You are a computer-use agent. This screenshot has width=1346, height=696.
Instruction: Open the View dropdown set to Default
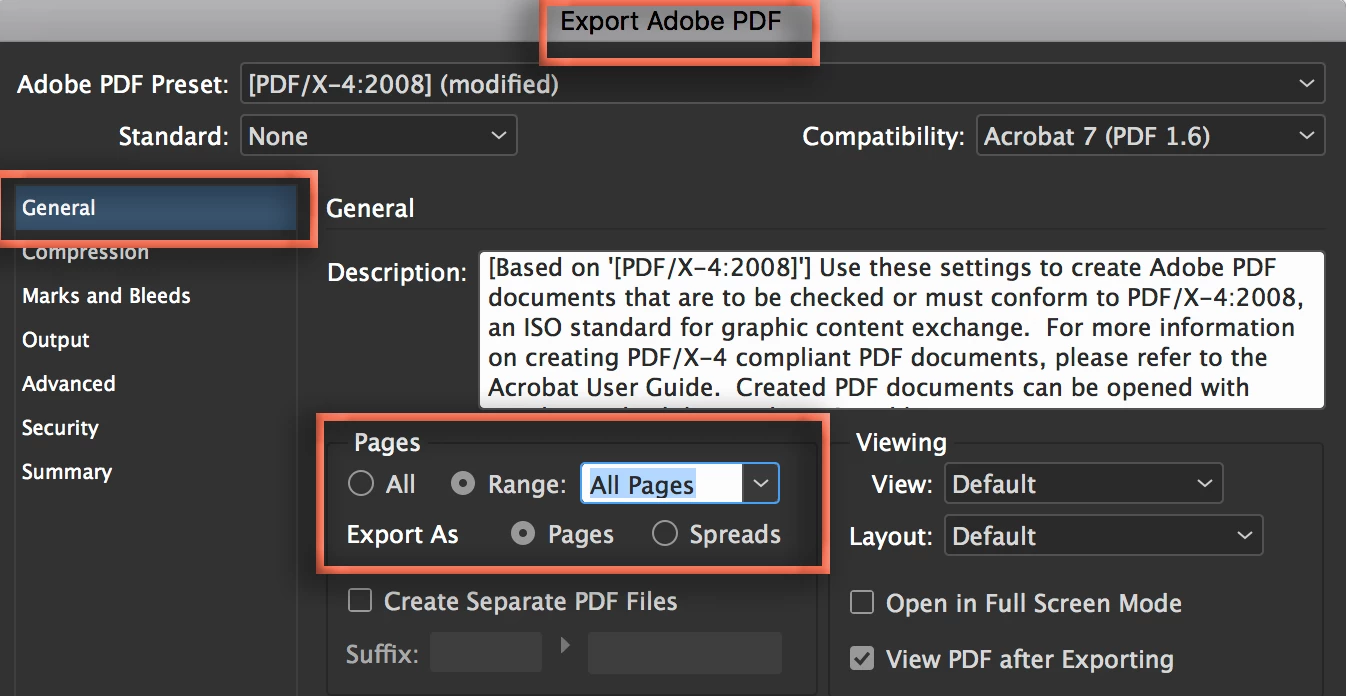[x=1083, y=484]
